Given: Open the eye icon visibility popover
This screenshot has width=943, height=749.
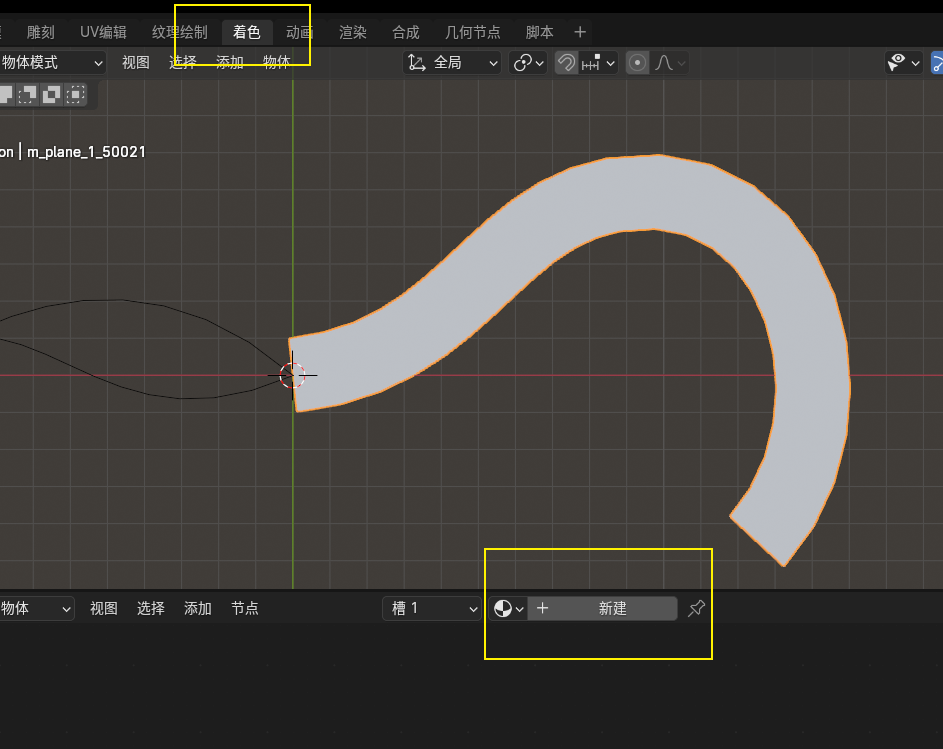Looking at the screenshot, I should pos(903,63).
